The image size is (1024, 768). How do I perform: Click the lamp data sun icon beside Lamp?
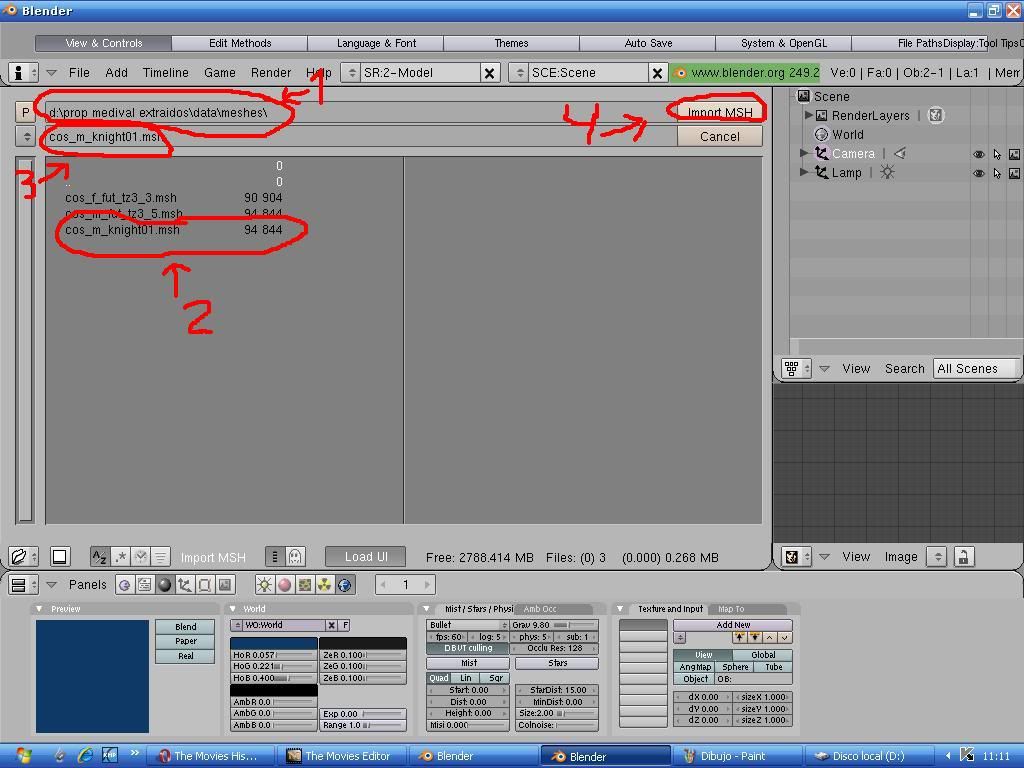pyautogui.click(x=887, y=172)
